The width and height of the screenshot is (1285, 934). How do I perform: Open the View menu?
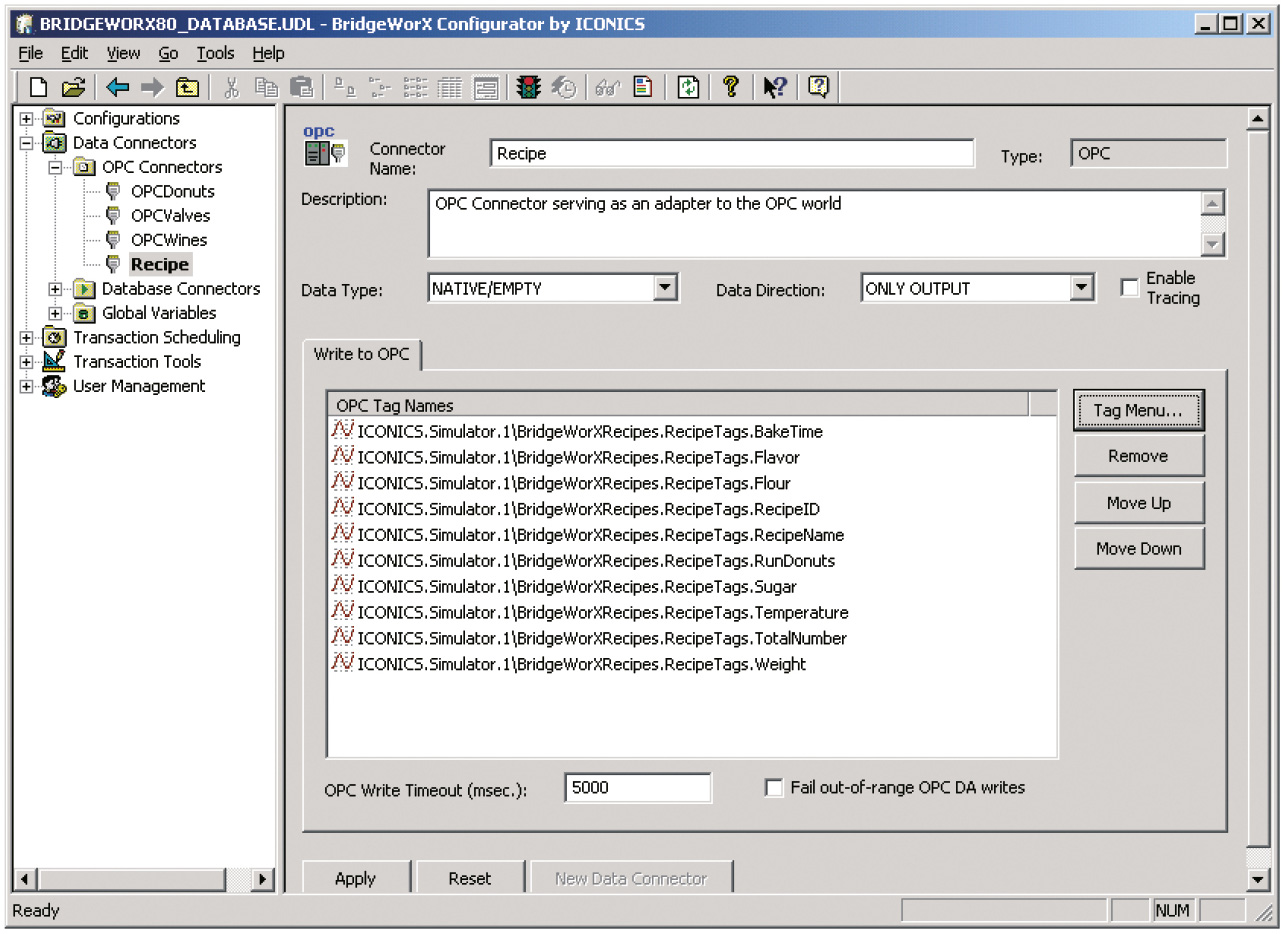pyautogui.click(x=124, y=53)
